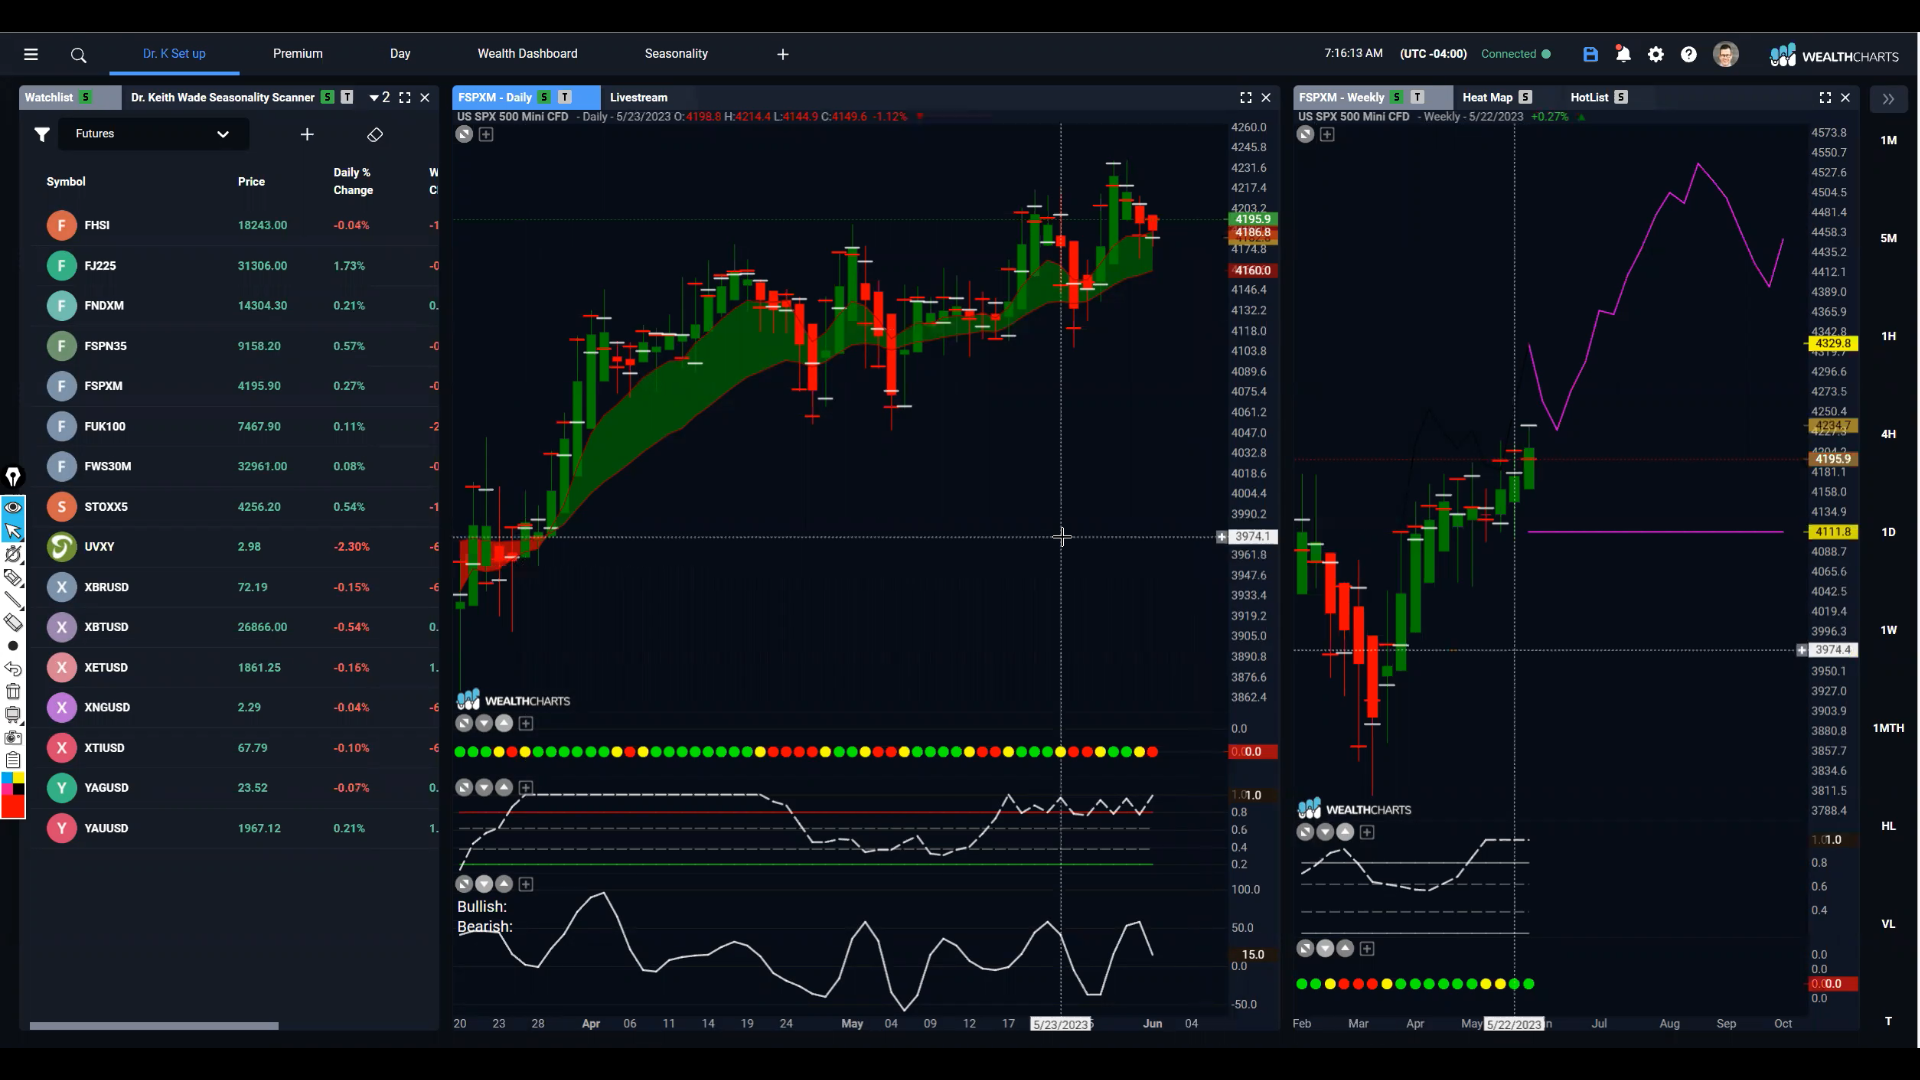Open the clipboard notes icon
Image resolution: width=1920 pixels, height=1080 pixels.
pos(13,761)
